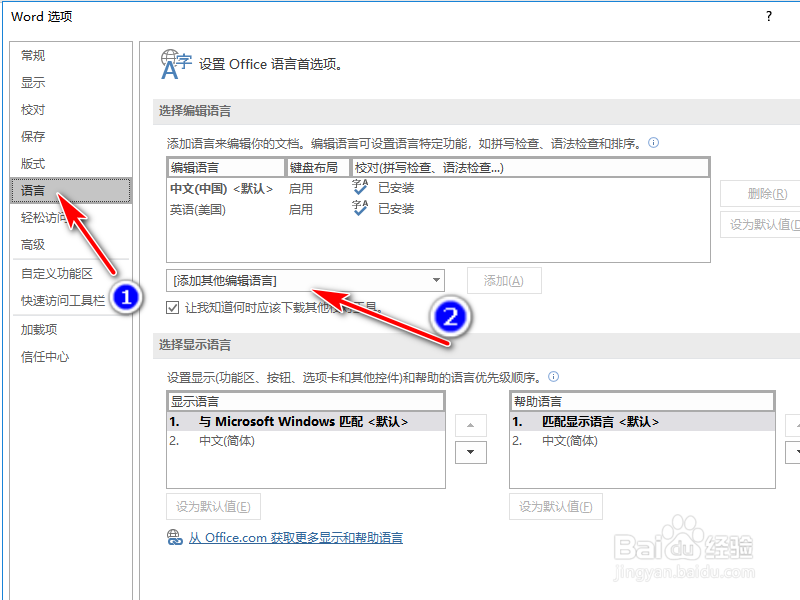
Task: Toggle 让我知道何时应该下载其他校对工具 checkbox
Action: (x=172, y=307)
